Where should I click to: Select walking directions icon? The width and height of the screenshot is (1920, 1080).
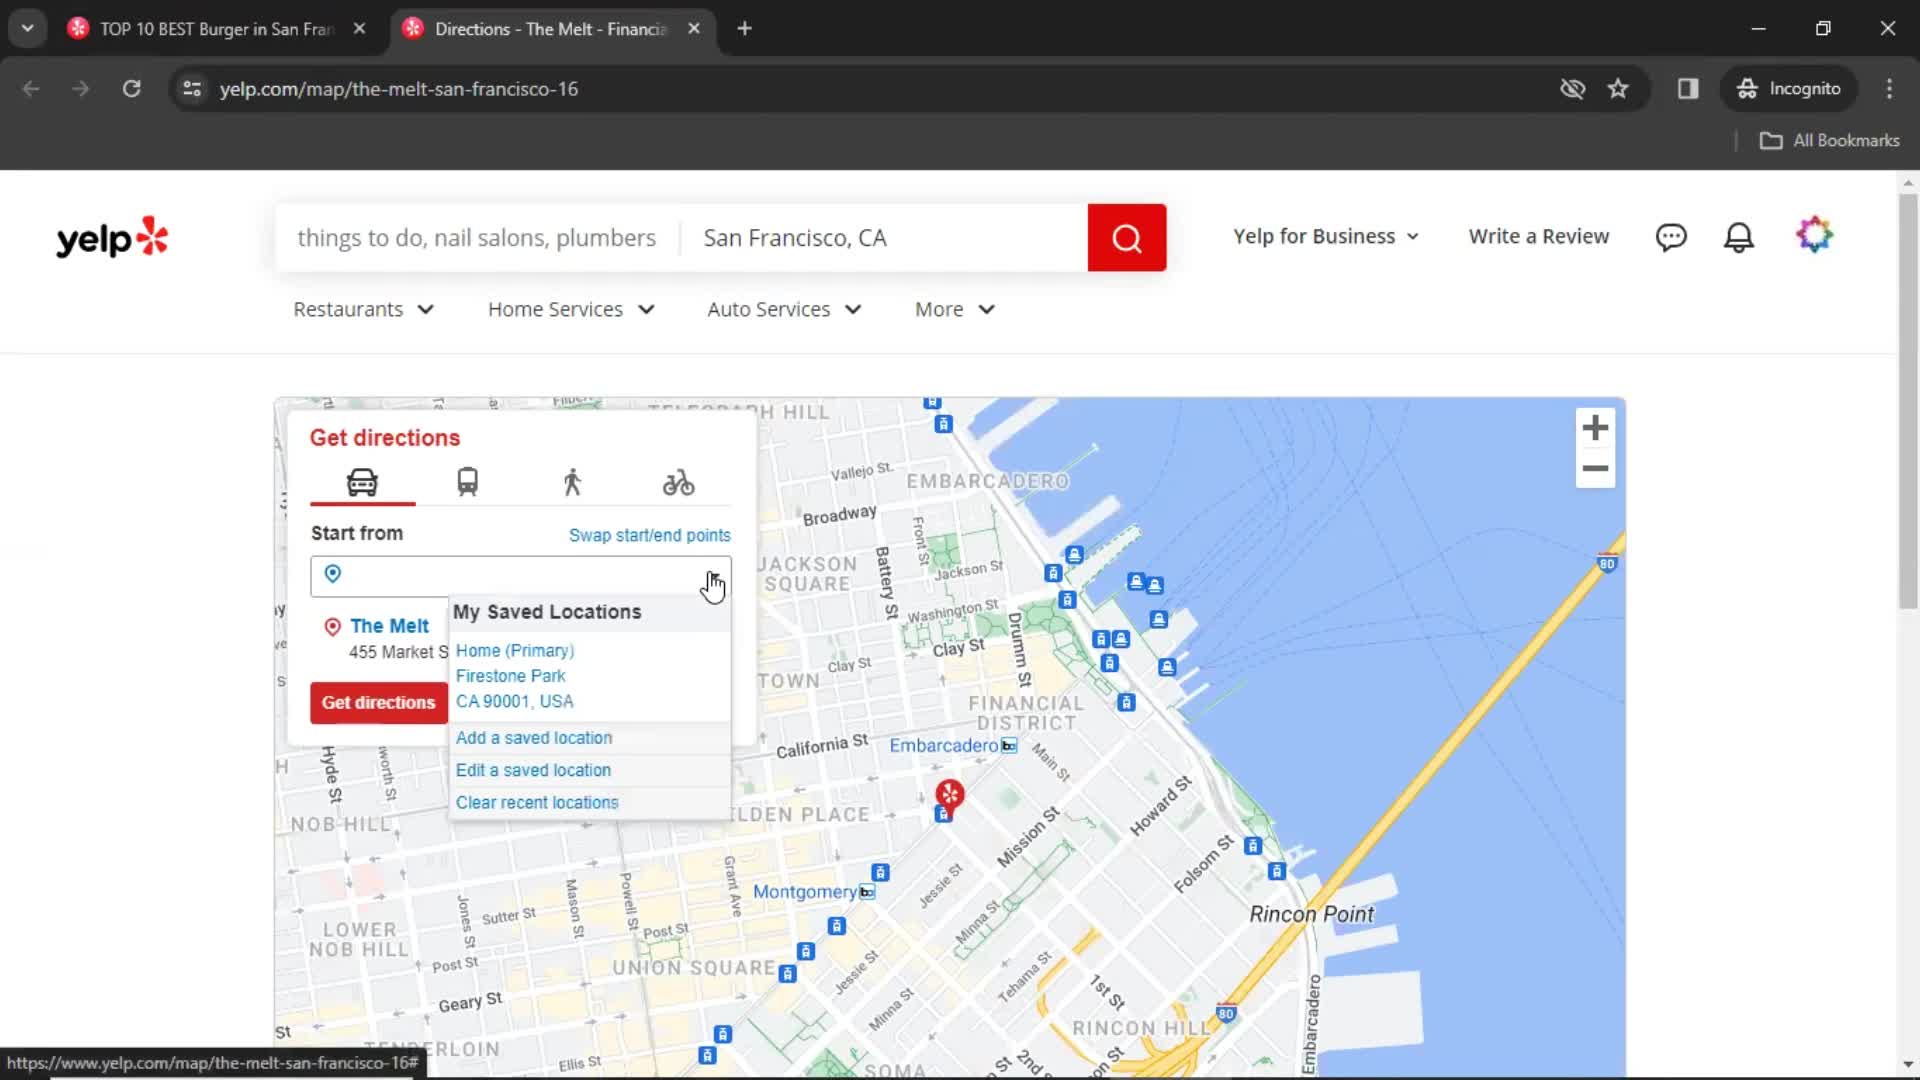[572, 483]
